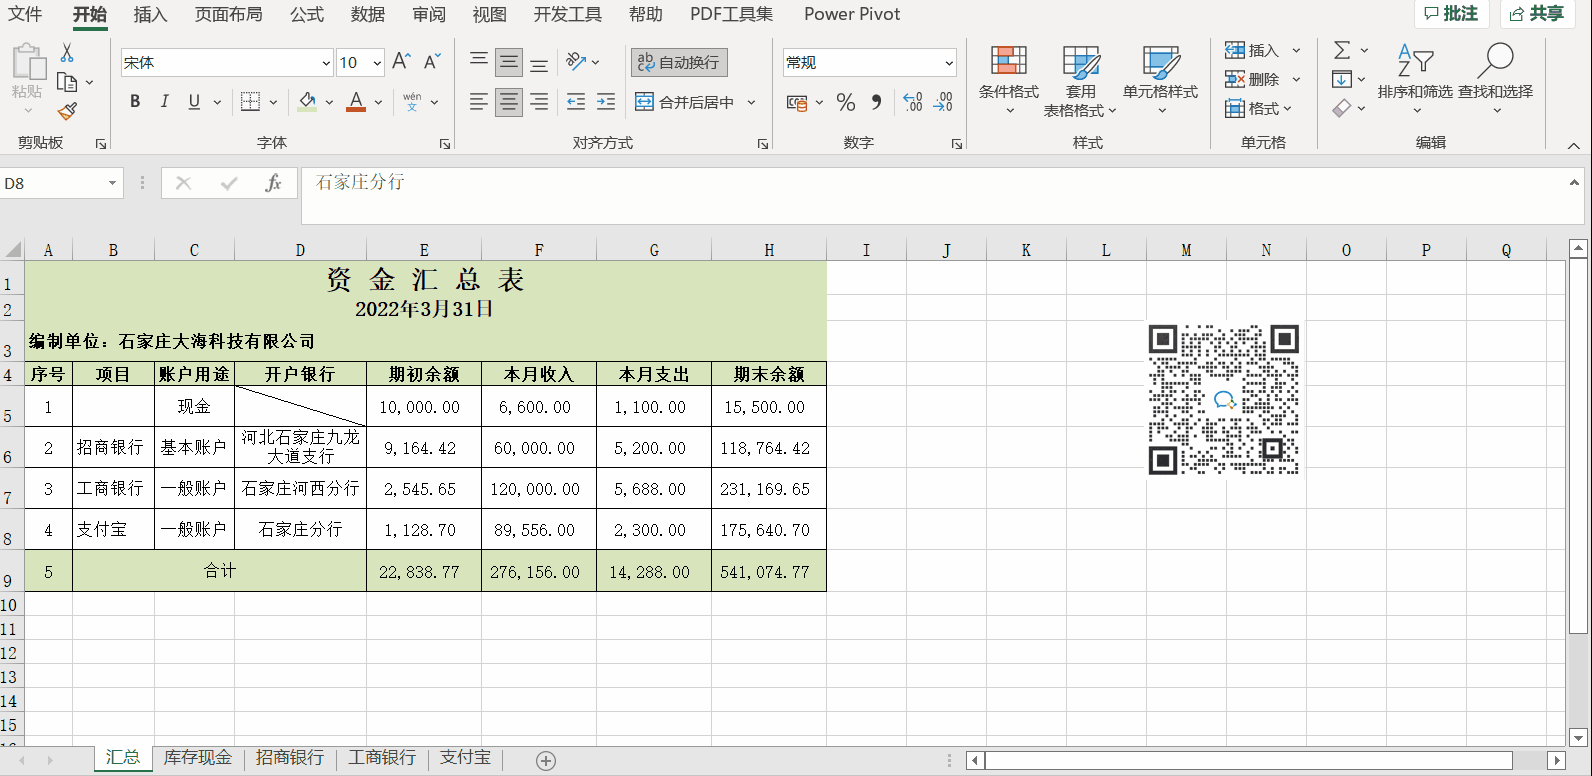Increase indent icon

click(606, 101)
